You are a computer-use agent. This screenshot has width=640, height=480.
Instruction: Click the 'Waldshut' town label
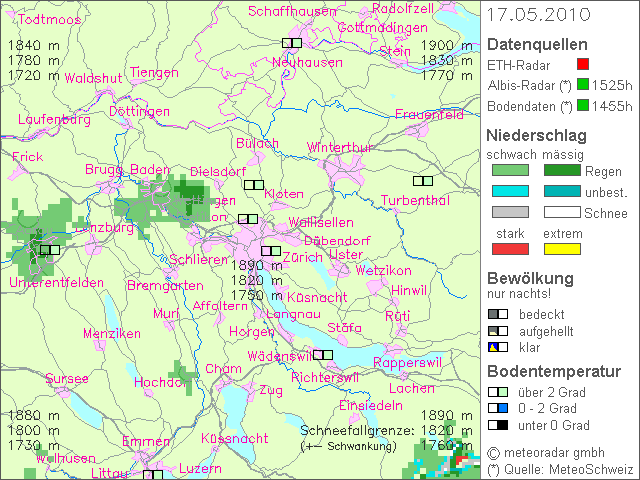pos(93,78)
